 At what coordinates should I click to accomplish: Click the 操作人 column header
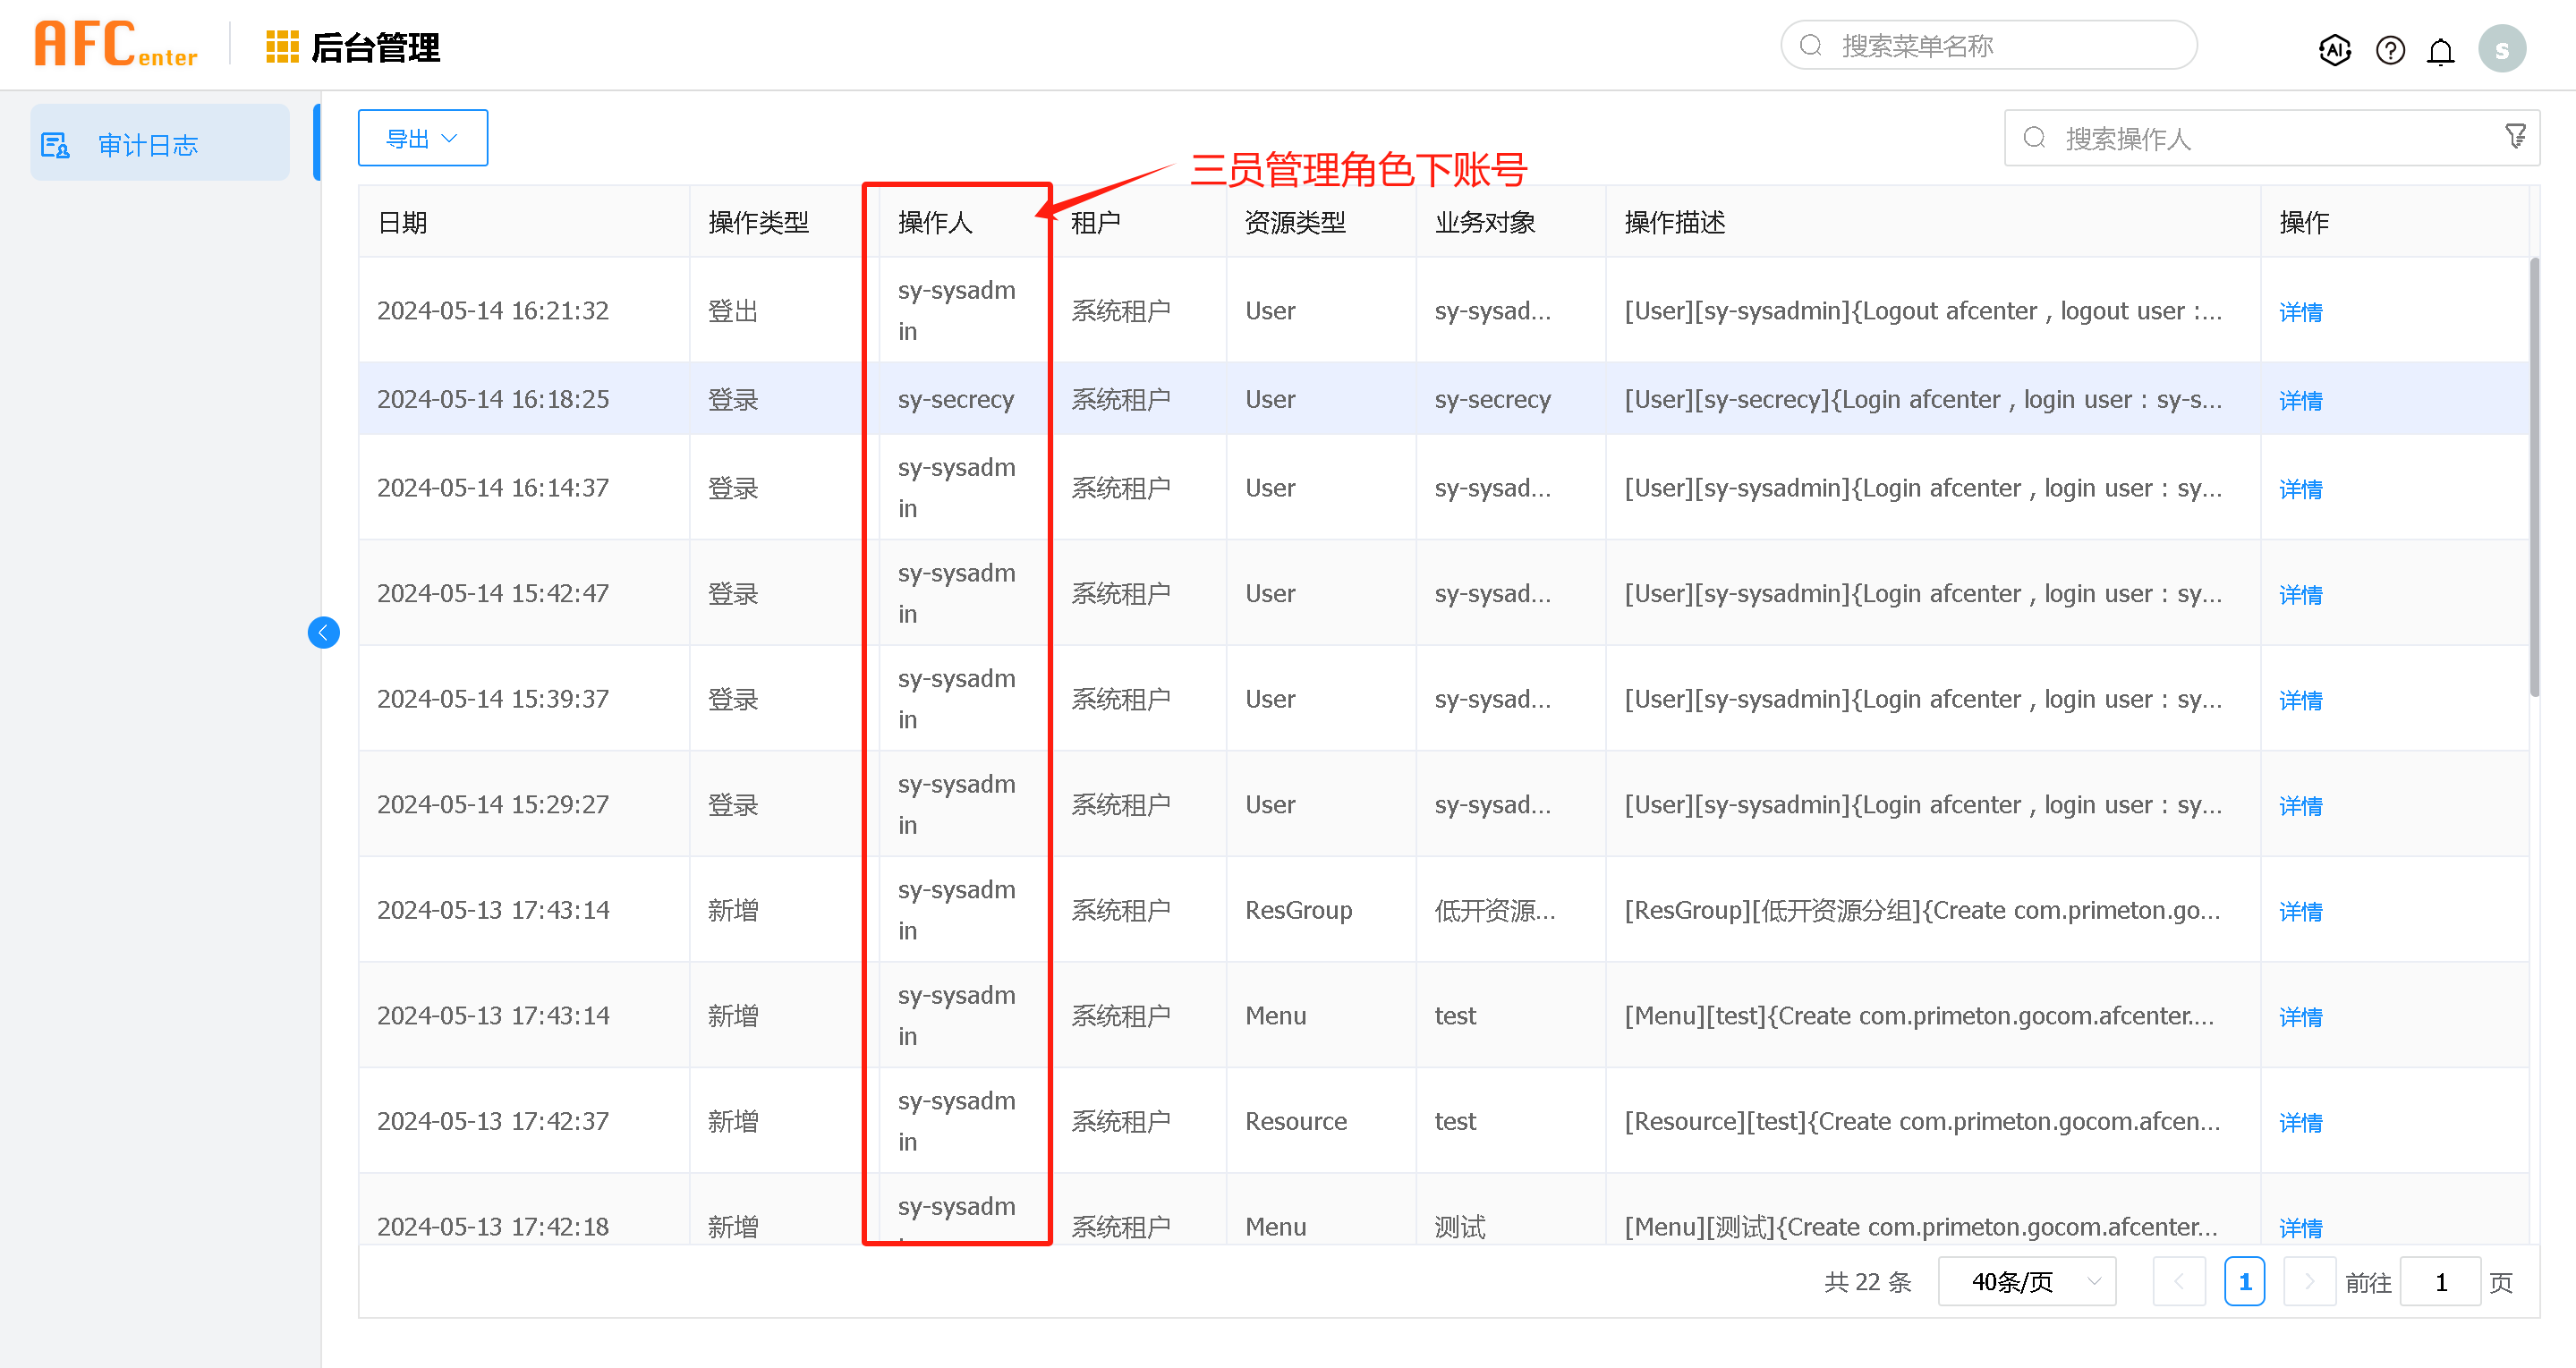pos(935,222)
